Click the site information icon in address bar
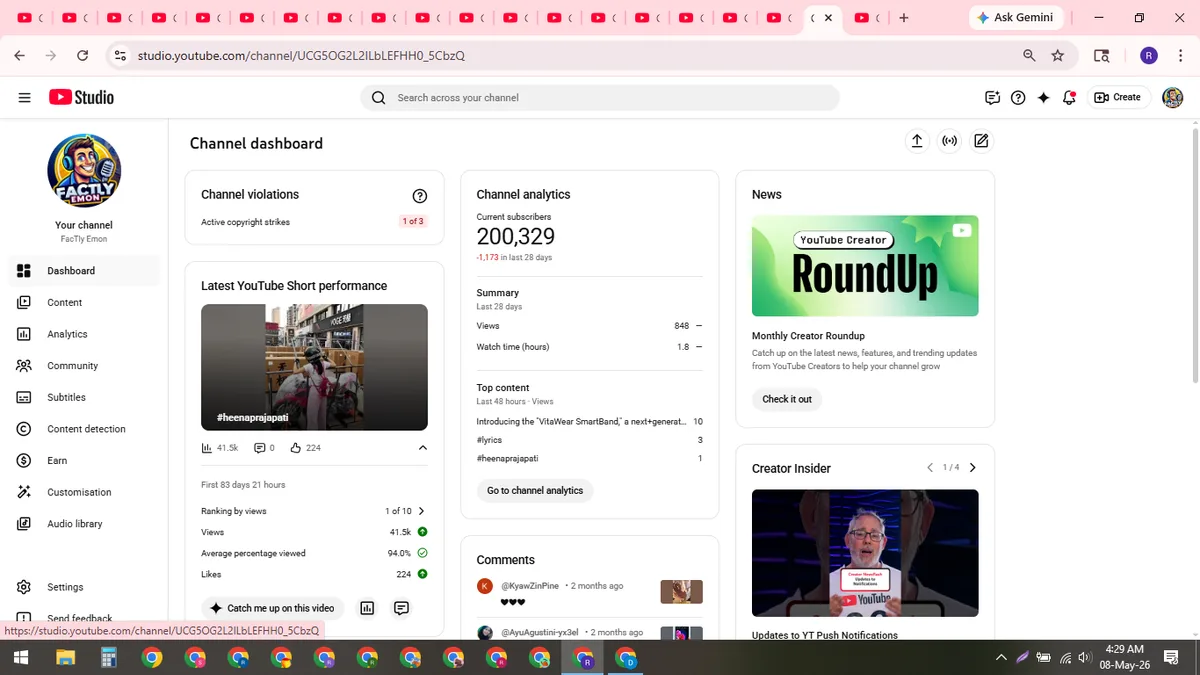Viewport: 1200px width, 675px height. coord(120,56)
